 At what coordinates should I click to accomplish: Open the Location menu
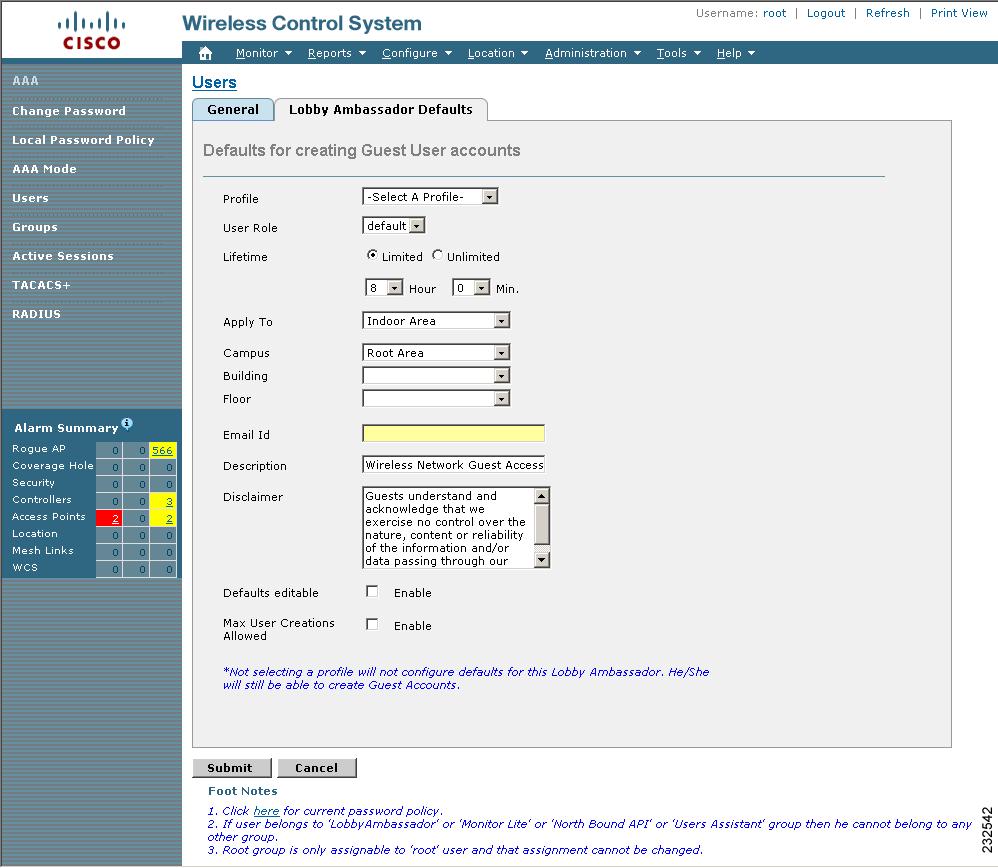tap(498, 53)
